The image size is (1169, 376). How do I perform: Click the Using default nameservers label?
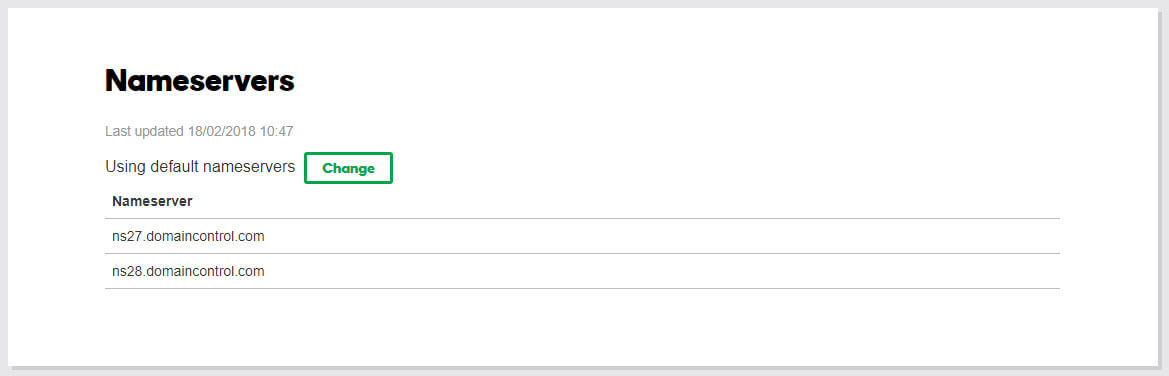(x=200, y=166)
